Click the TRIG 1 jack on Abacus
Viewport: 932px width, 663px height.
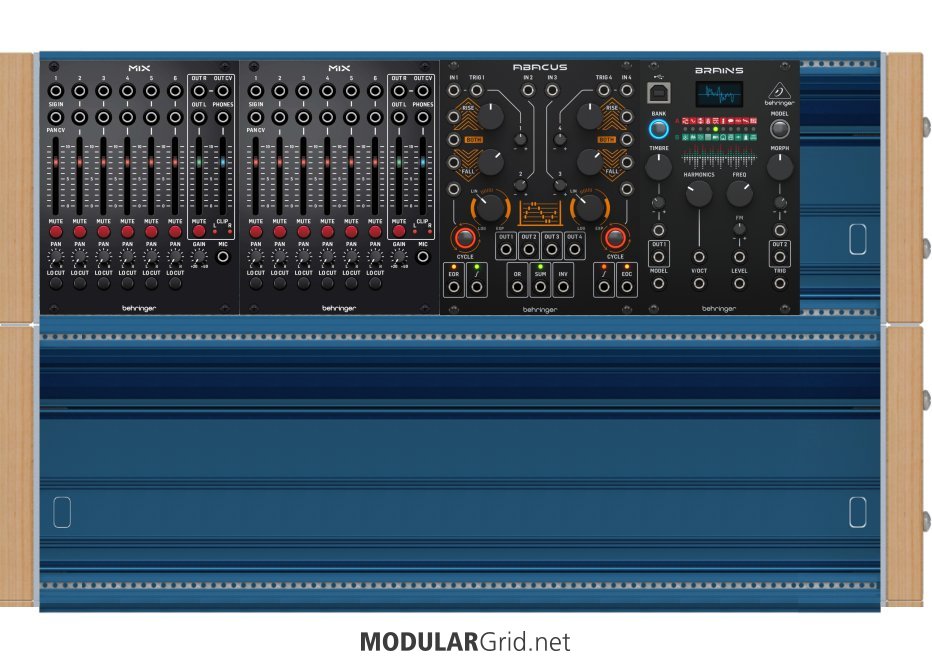[x=477, y=90]
